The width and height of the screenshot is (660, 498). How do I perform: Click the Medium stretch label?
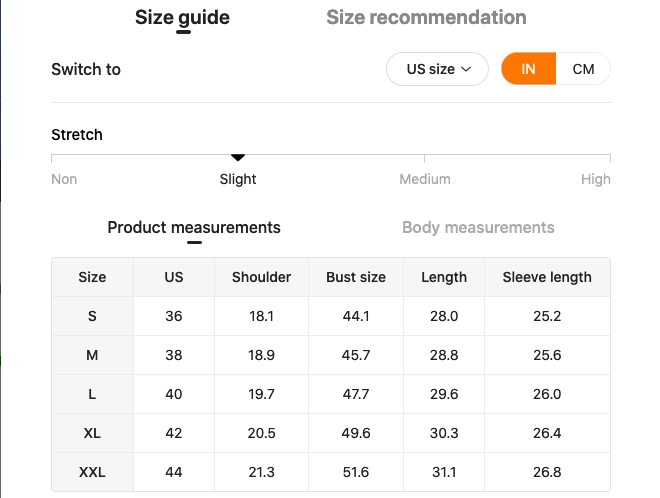425,179
